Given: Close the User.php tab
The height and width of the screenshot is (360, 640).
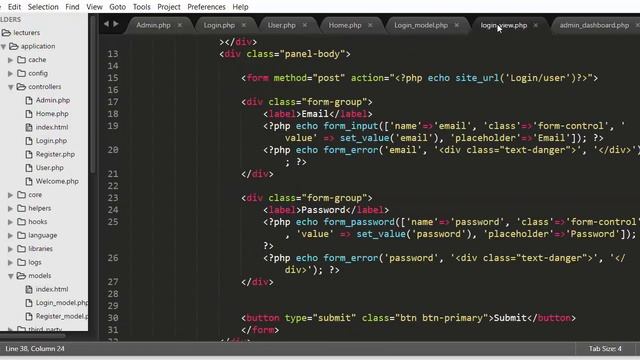Looking at the screenshot, I should tap(304, 25).
